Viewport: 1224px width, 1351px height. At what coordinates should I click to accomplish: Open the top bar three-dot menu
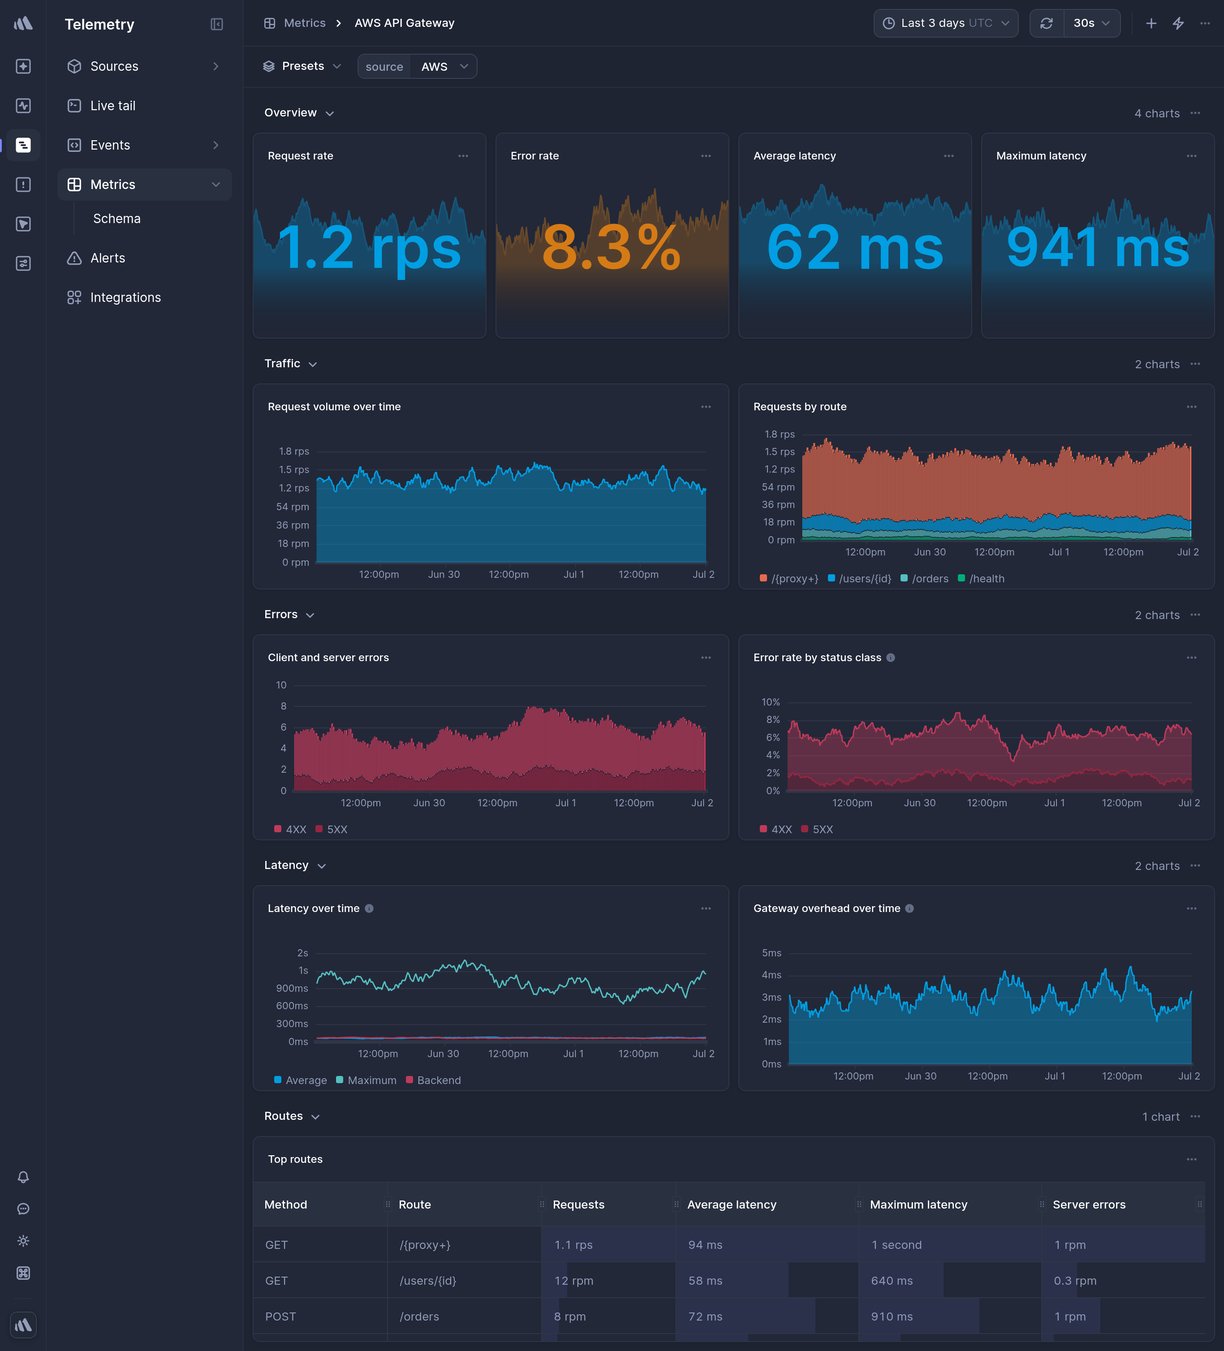click(1205, 23)
